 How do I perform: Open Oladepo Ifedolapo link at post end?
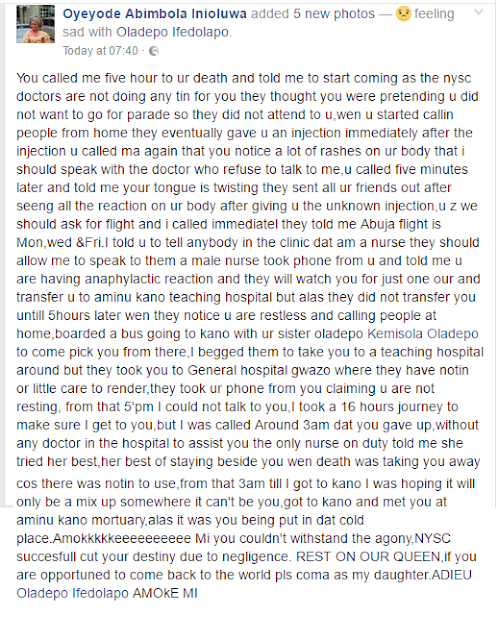pos(72,593)
